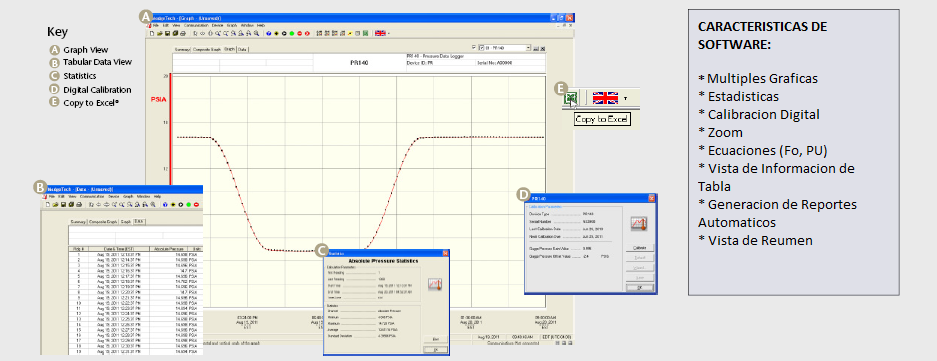937x361 pixels.
Task: Open the Communication menu in Graph window
Action: [x=197, y=26]
